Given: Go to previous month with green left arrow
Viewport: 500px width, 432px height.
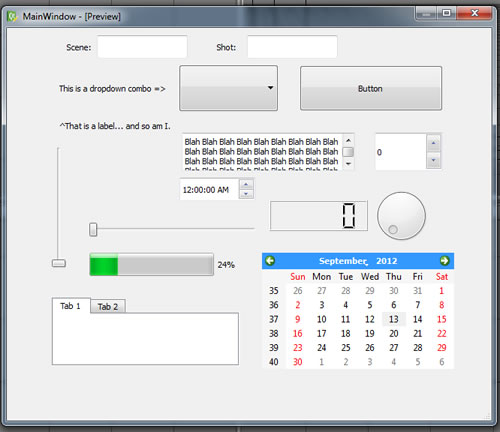Looking at the screenshot, I should pyautogui.click(x=270, y=261).
